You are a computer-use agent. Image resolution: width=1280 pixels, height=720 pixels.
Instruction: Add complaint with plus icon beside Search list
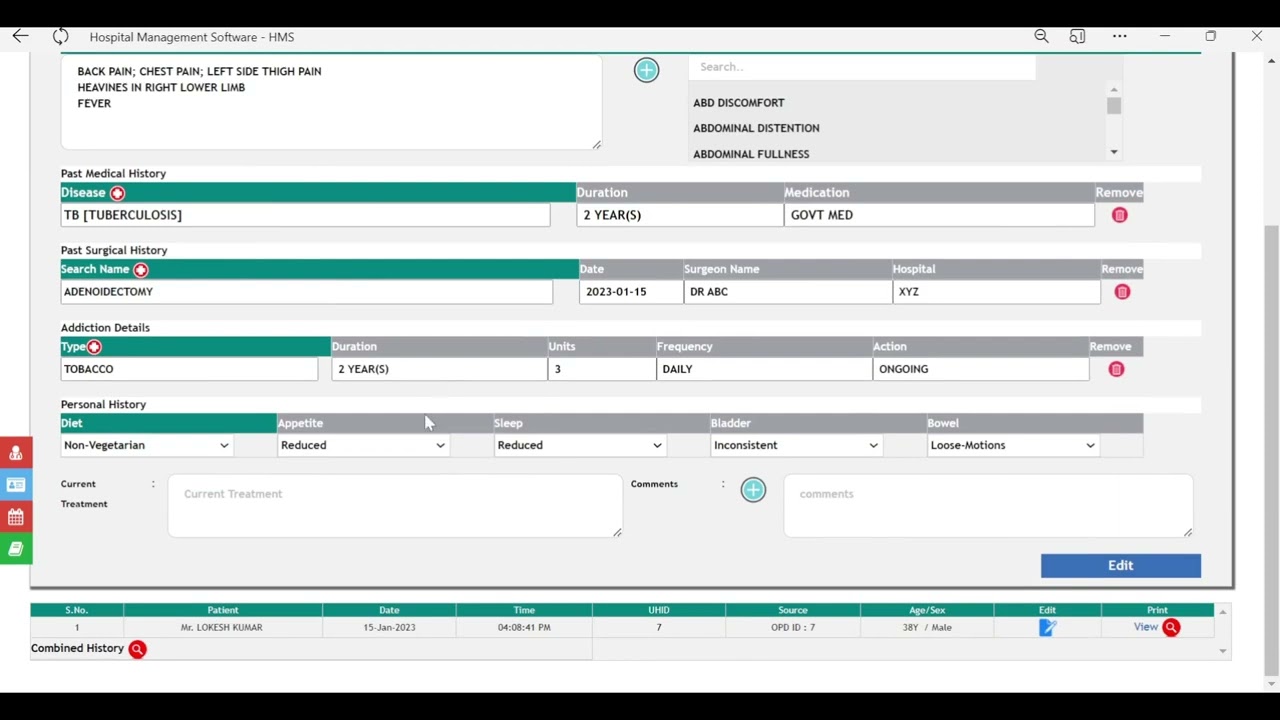click(646, 70)
